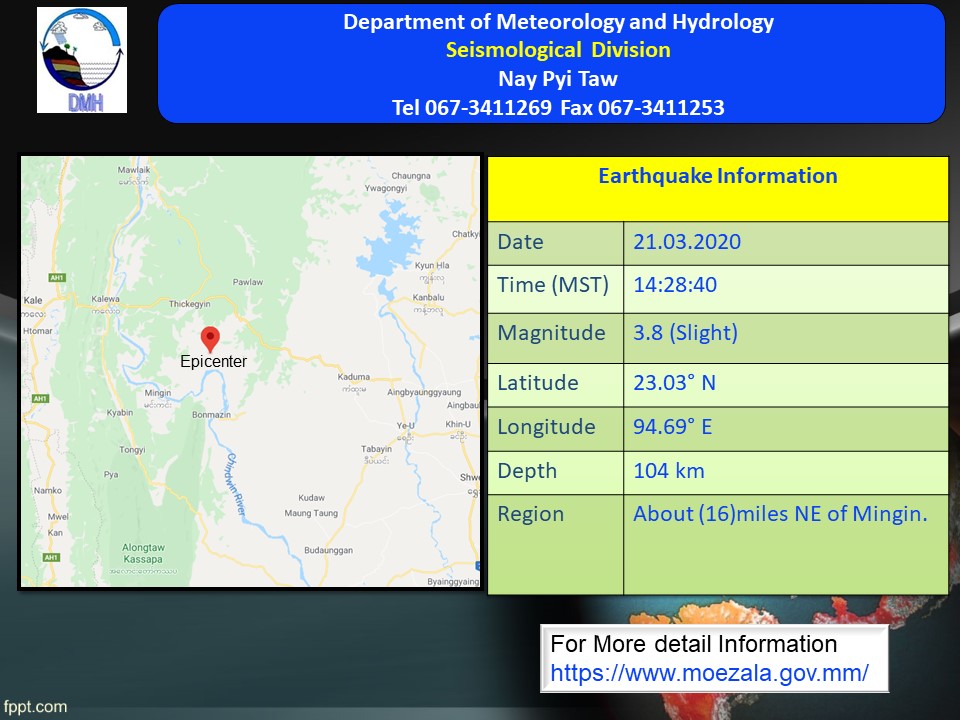Image resolution: width=960 pixels, height=720 pixels.
Task: Select the latitude value 23.03° N
Action: 674,383
